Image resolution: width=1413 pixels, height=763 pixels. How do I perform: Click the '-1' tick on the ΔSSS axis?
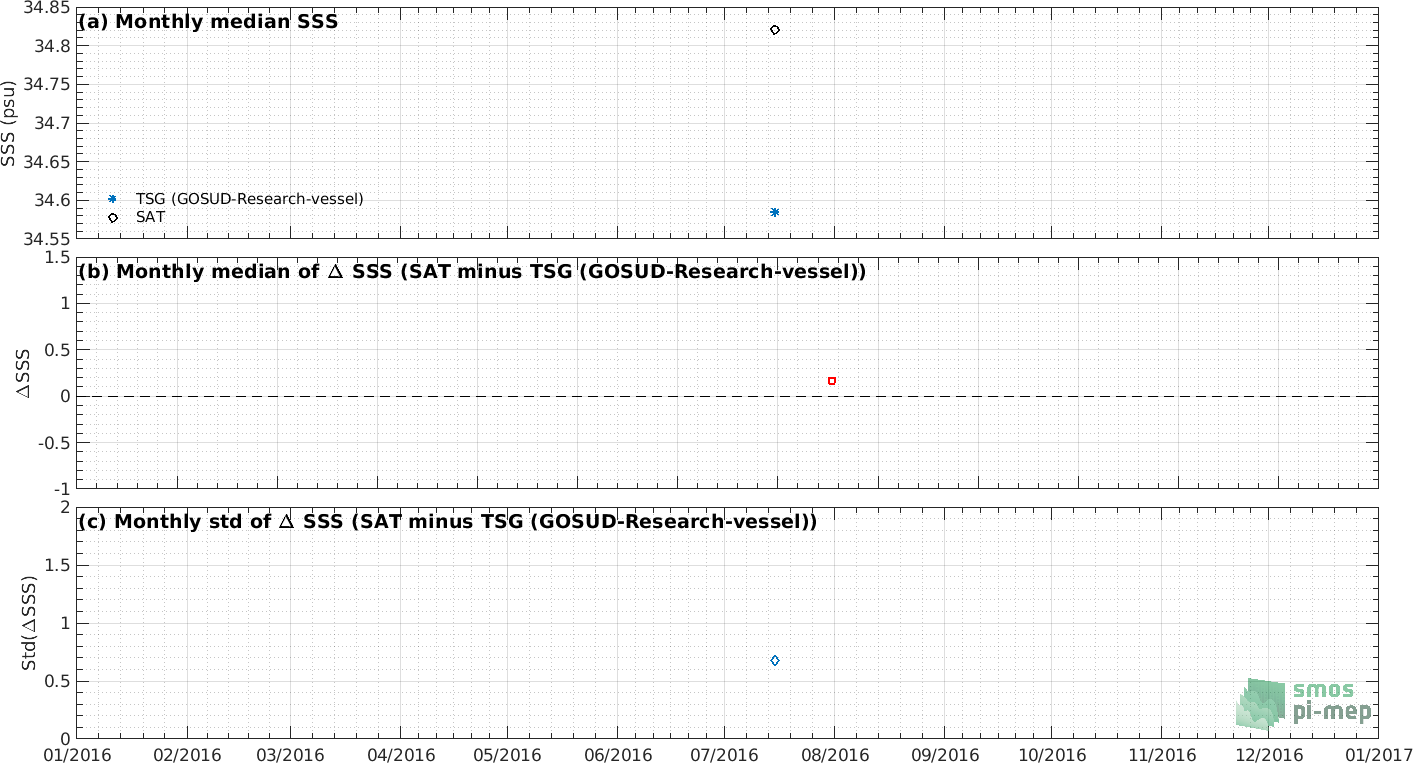(62, 489)
